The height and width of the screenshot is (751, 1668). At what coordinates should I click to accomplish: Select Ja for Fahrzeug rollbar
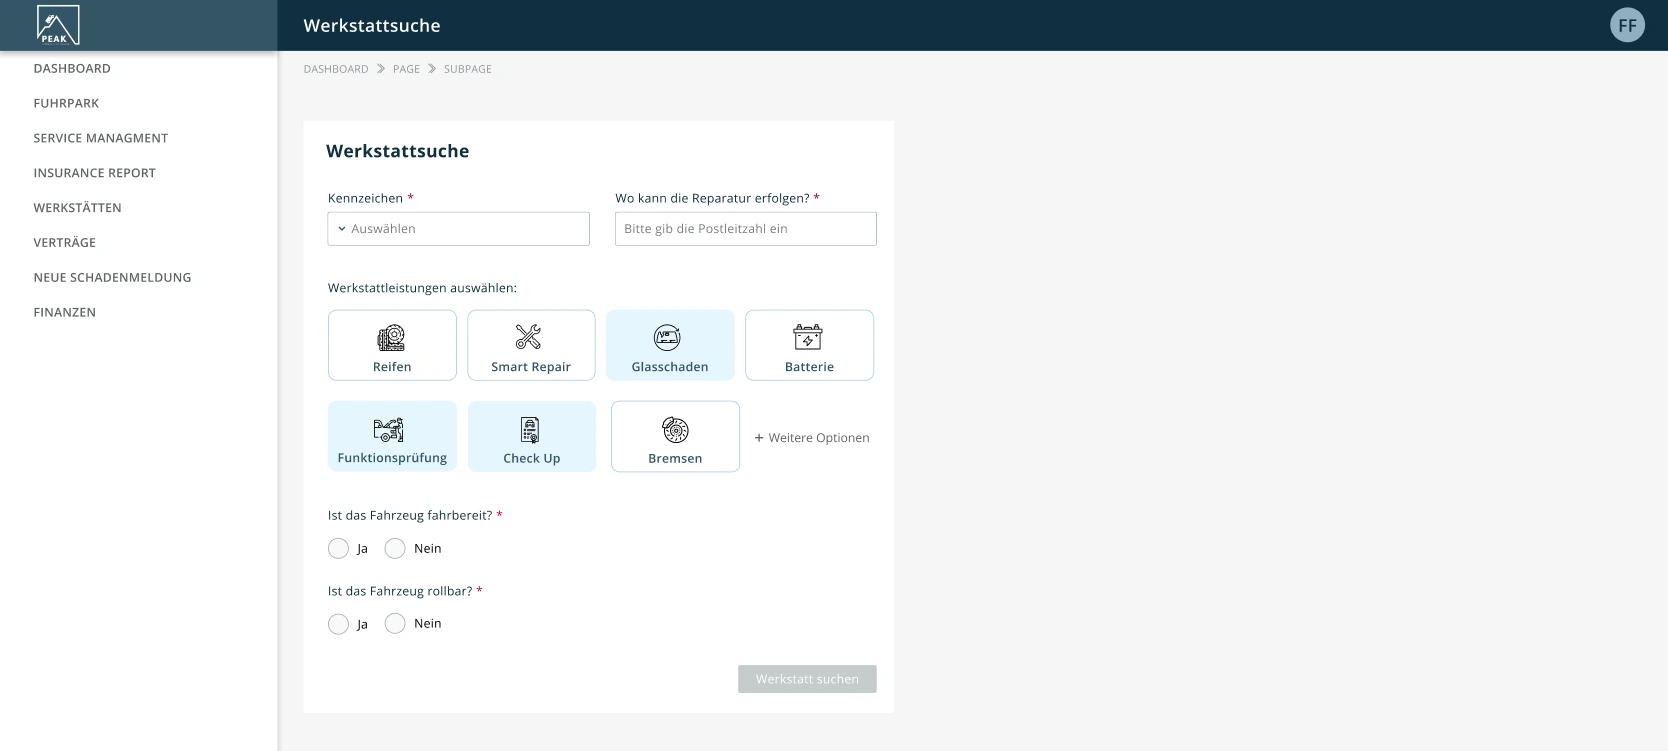click(x=339, y=624)
